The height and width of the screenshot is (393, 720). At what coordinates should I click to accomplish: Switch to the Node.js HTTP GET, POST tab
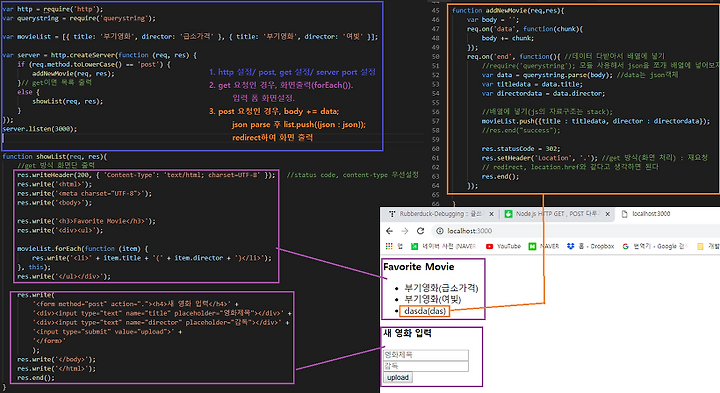tap(552, 214)
